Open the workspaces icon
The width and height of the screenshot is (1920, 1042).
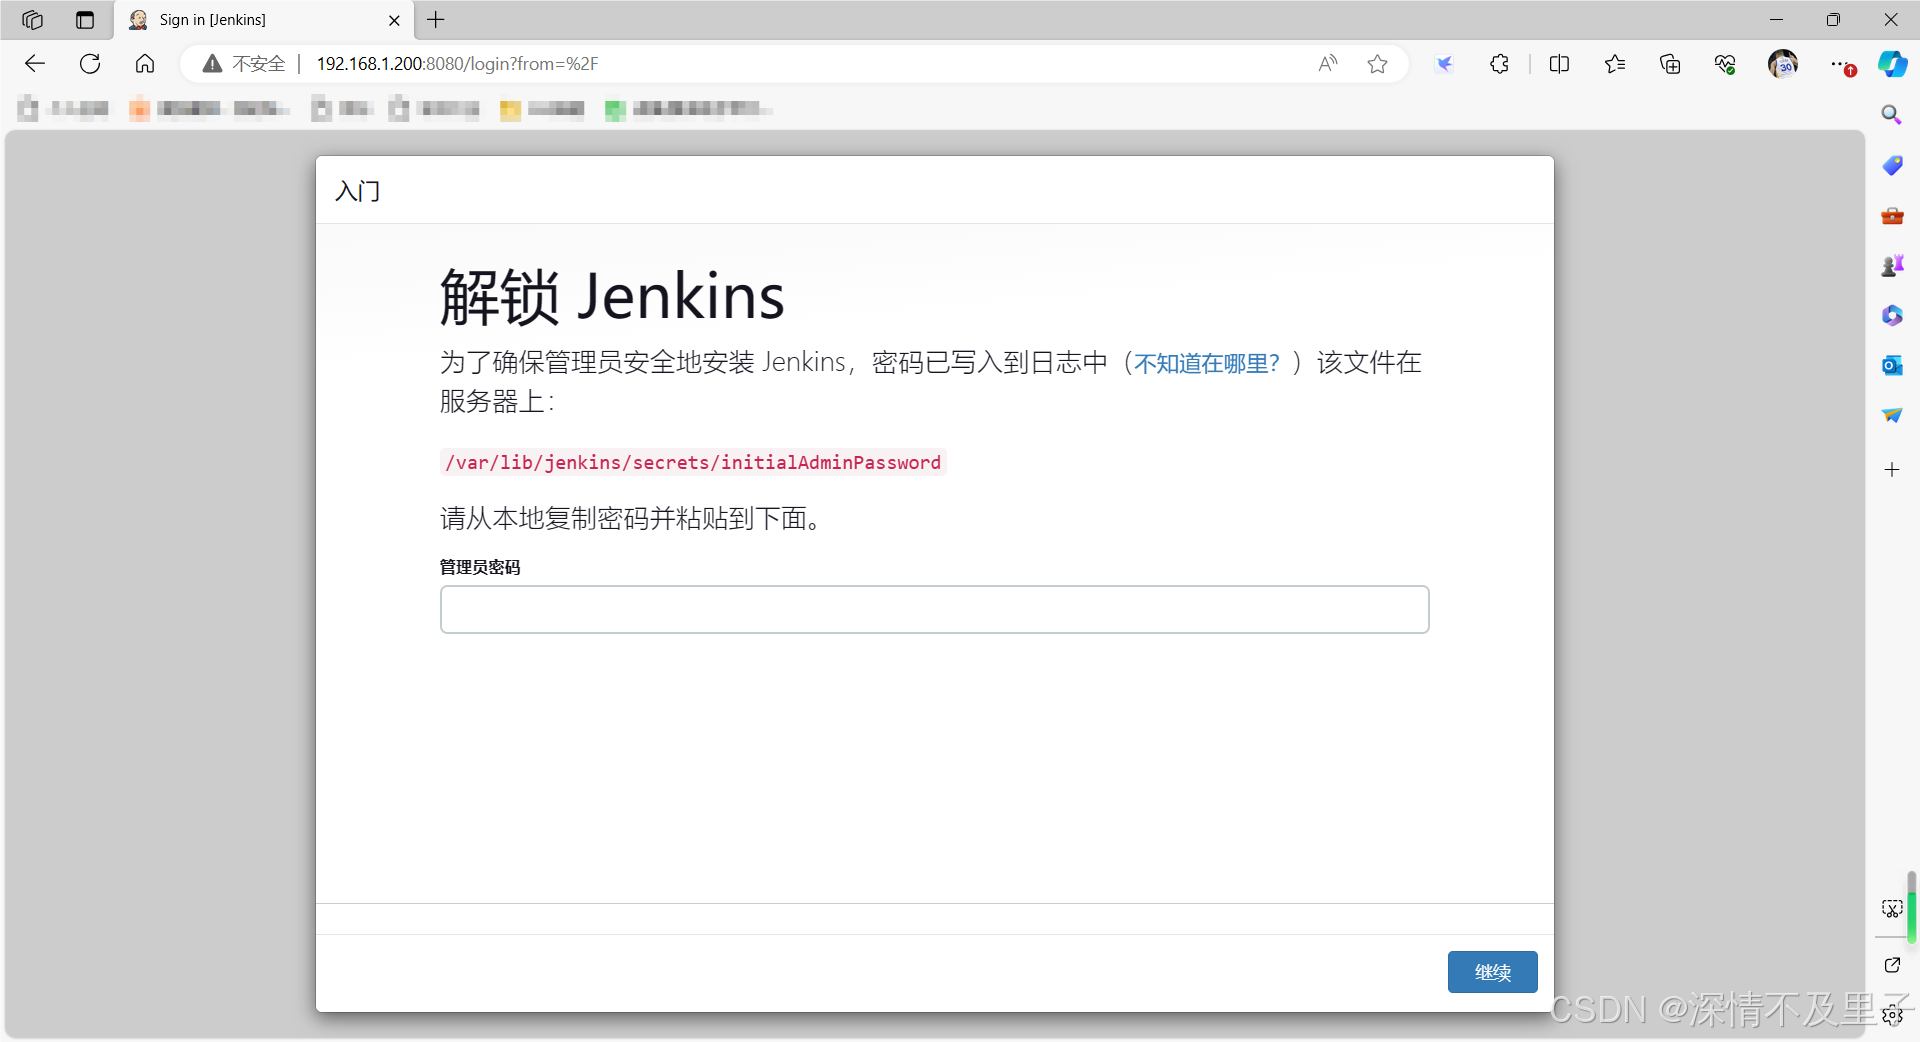33,20
